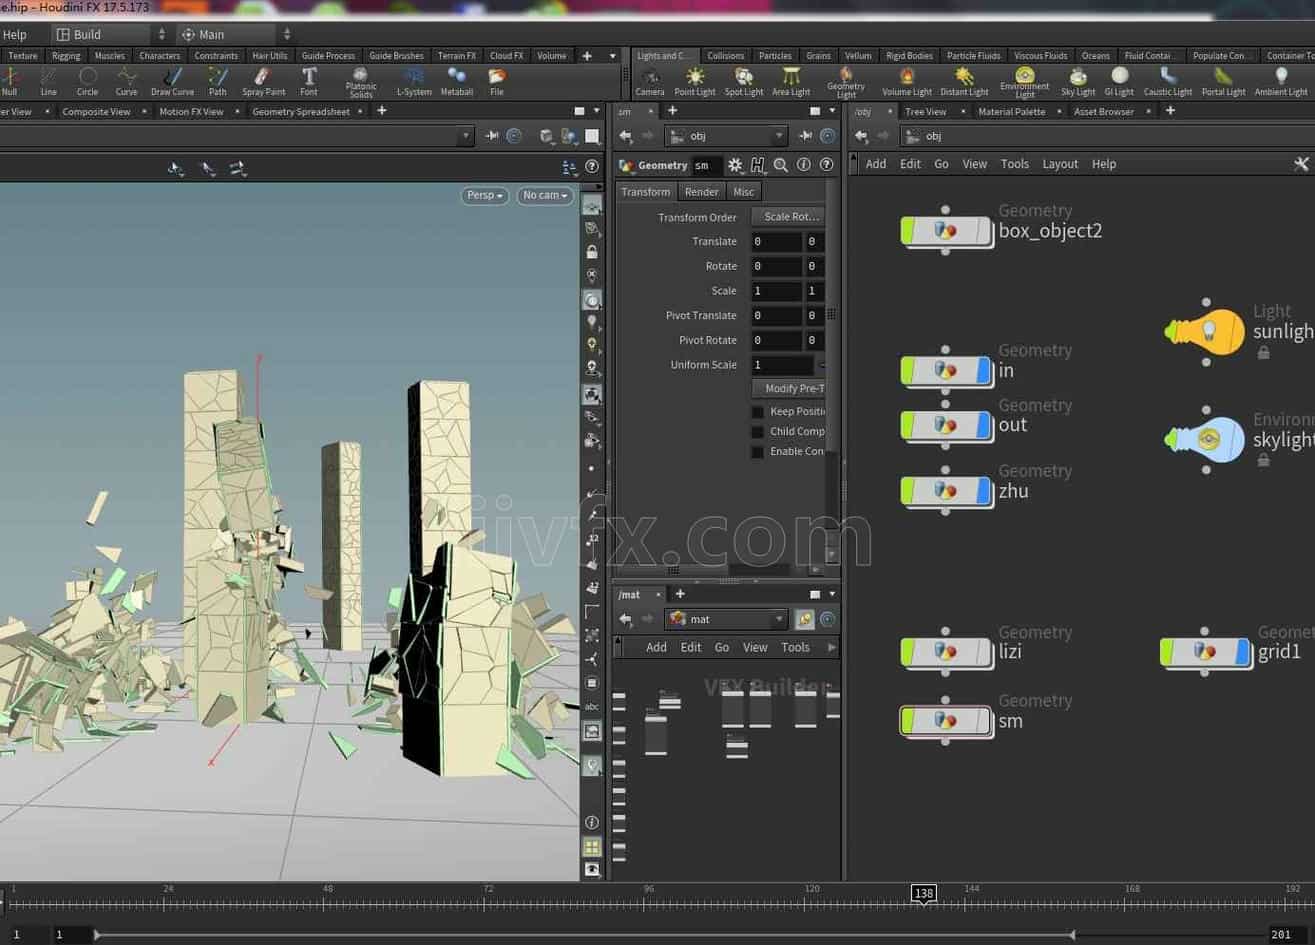Open parameter gear menu for sm
This screenshot has height=945, width=1315.
735,165
